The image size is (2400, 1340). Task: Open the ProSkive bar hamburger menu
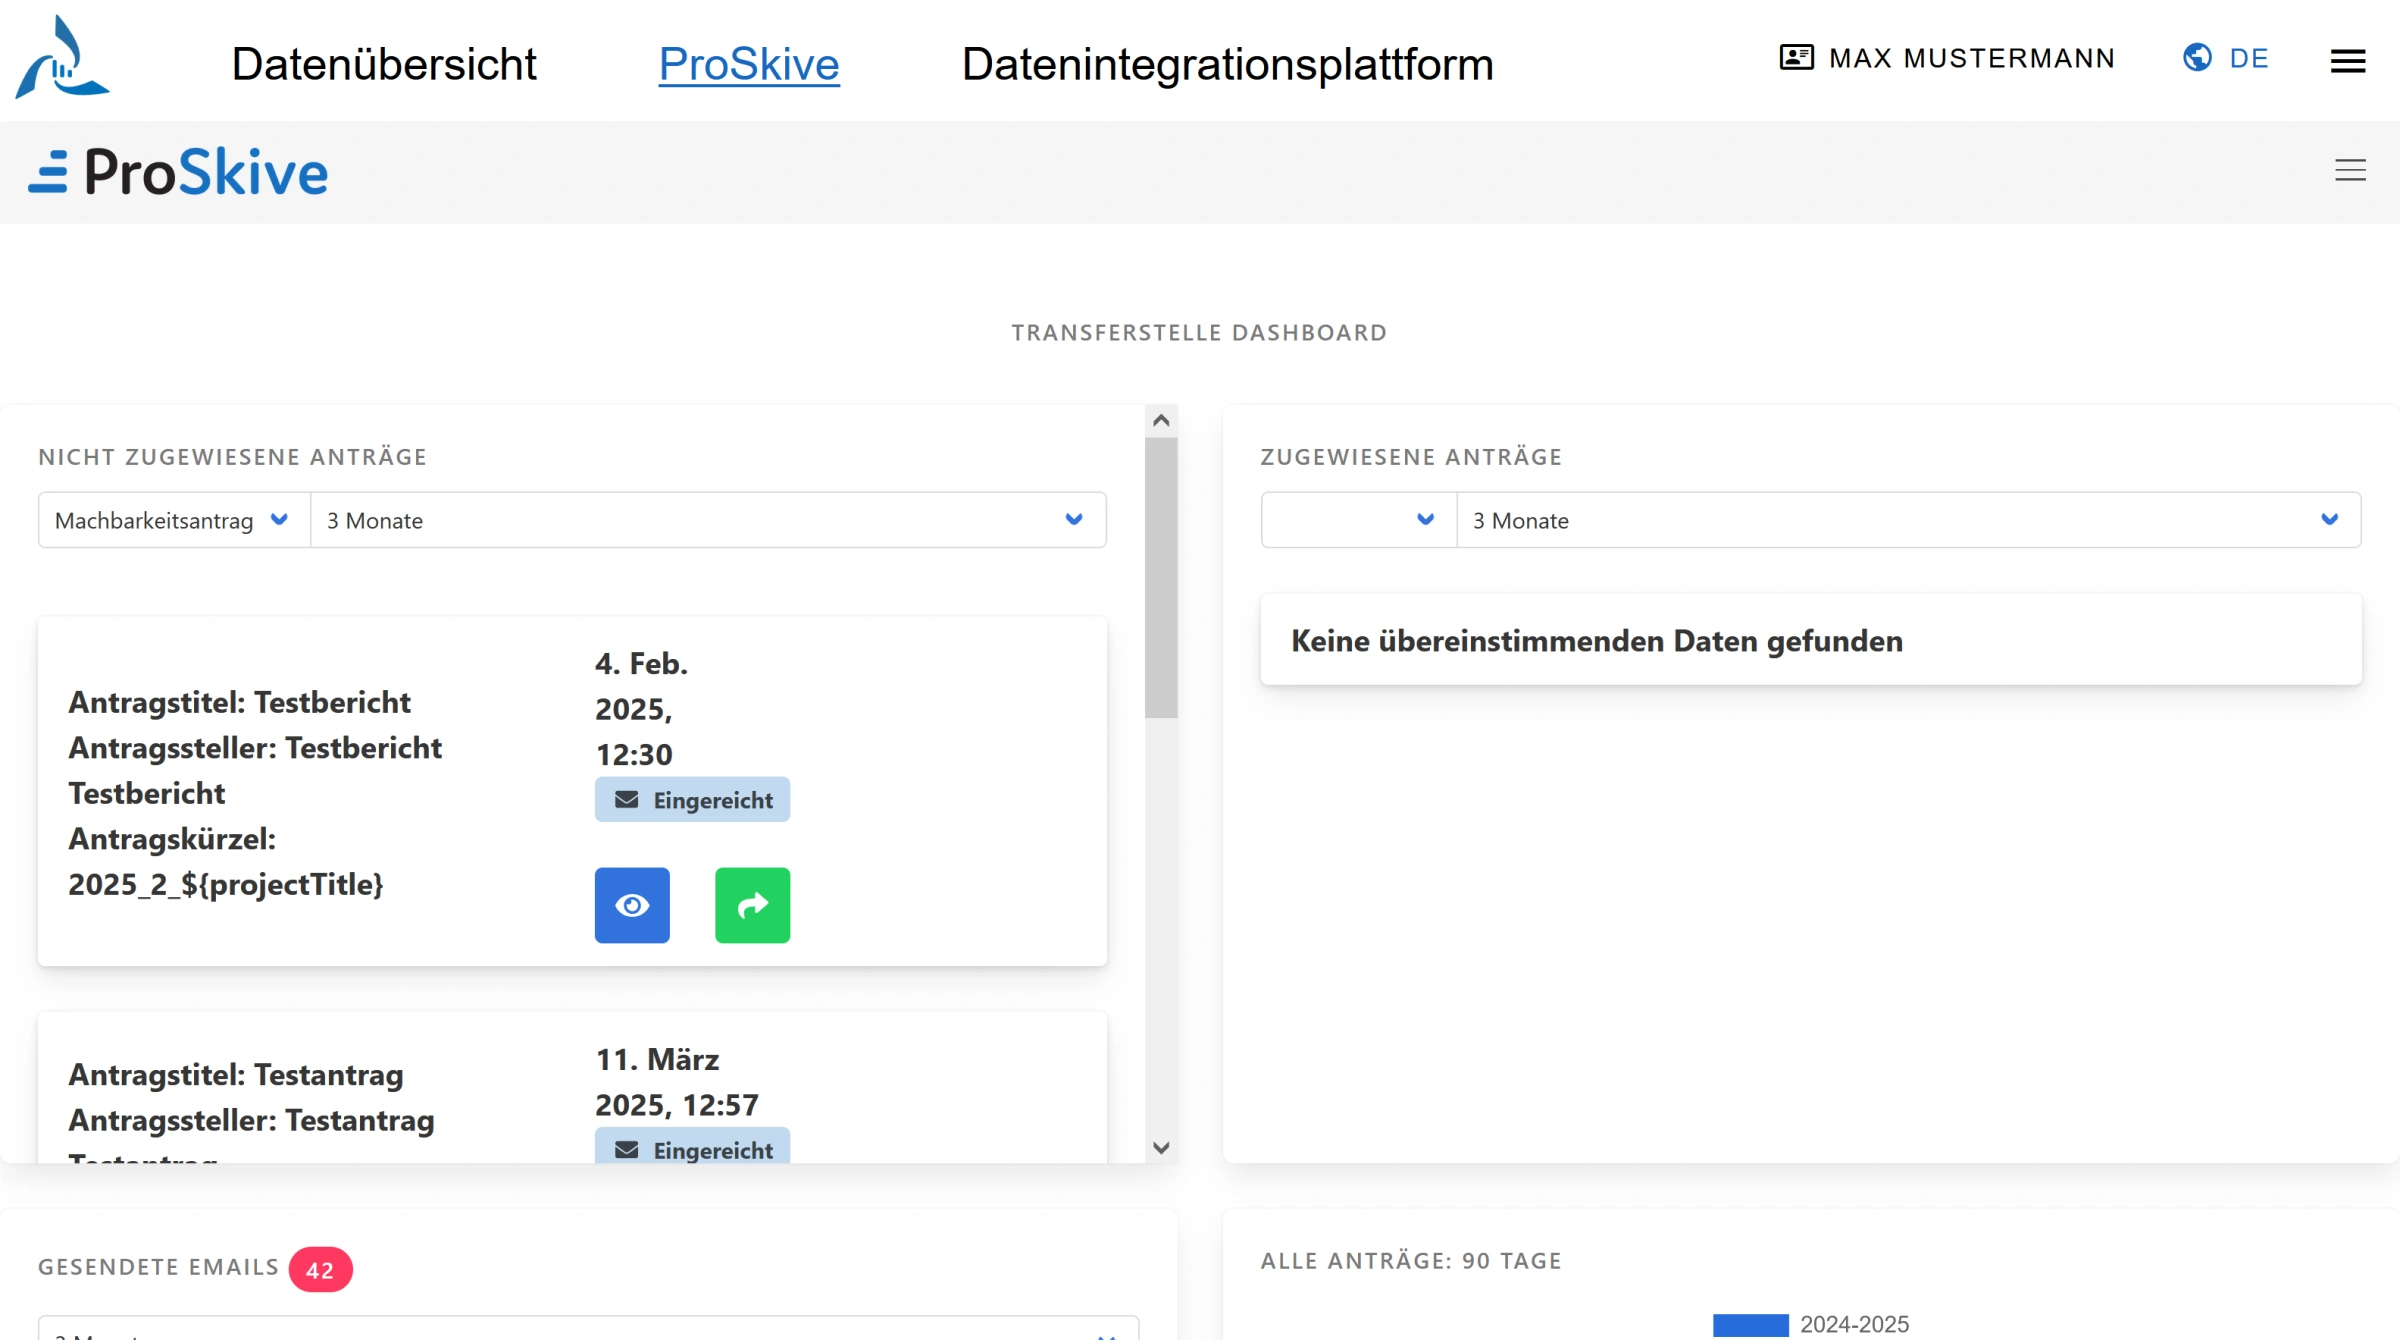tap(2350, 171)
